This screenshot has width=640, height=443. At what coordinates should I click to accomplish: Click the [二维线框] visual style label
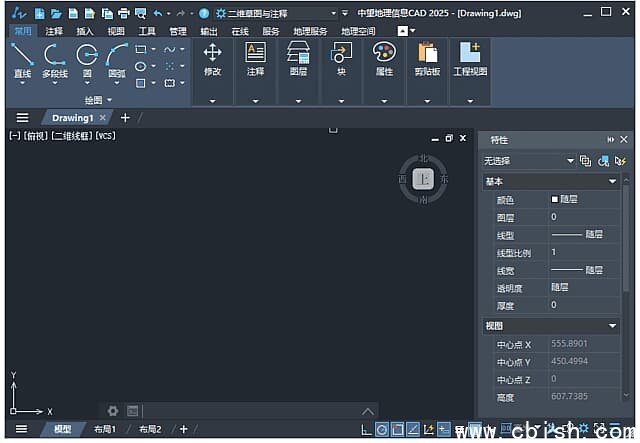72,136
